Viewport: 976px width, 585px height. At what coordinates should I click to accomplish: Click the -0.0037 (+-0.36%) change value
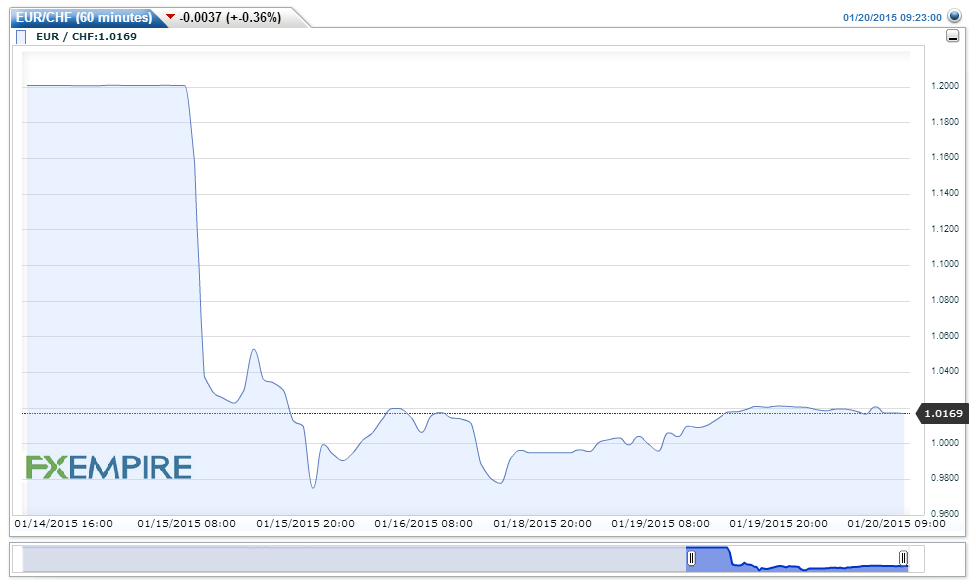tap(229, 17)
